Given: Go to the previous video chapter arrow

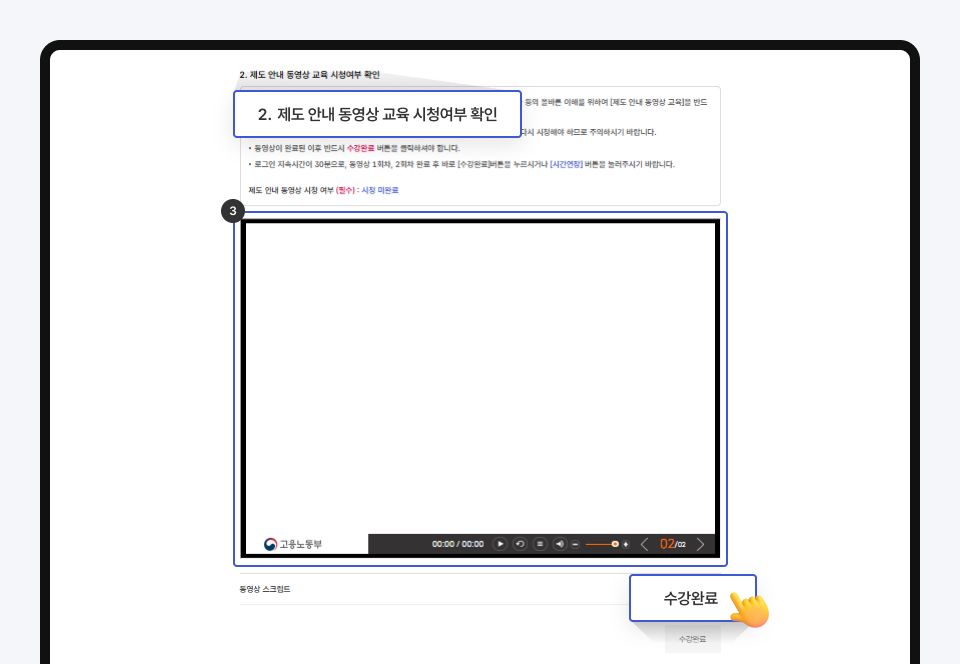Looking at the screenshot, I should [644, 544].
